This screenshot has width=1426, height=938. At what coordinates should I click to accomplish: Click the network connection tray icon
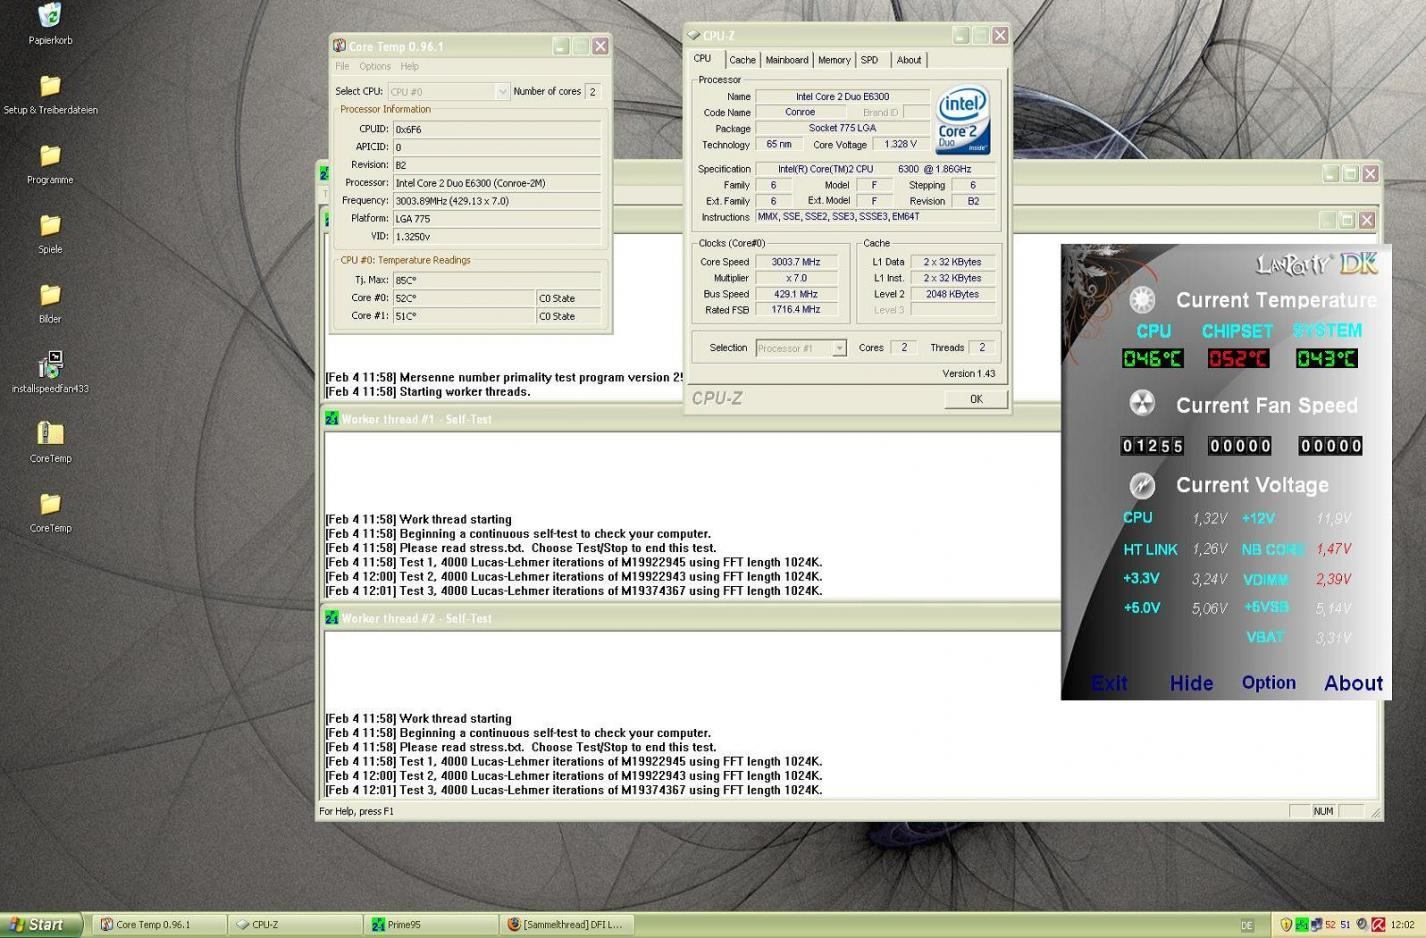[1316, 925]
